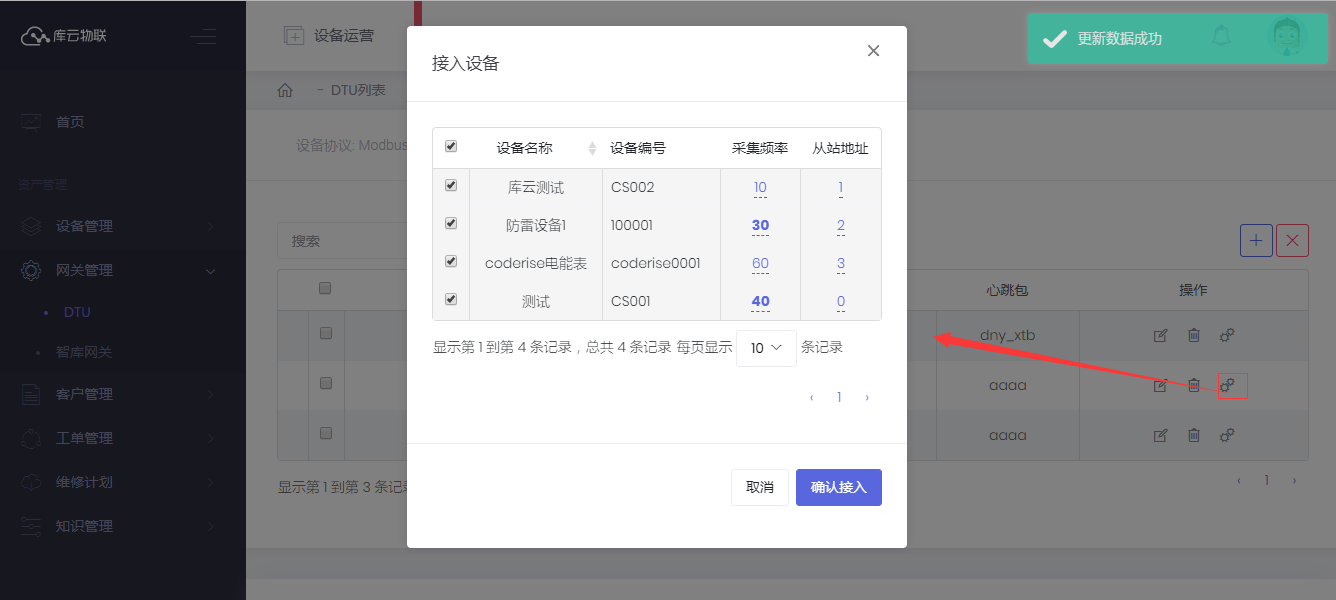
Task: Toggle checkbox for coderise电能表 row
Action: coord(451,262)
